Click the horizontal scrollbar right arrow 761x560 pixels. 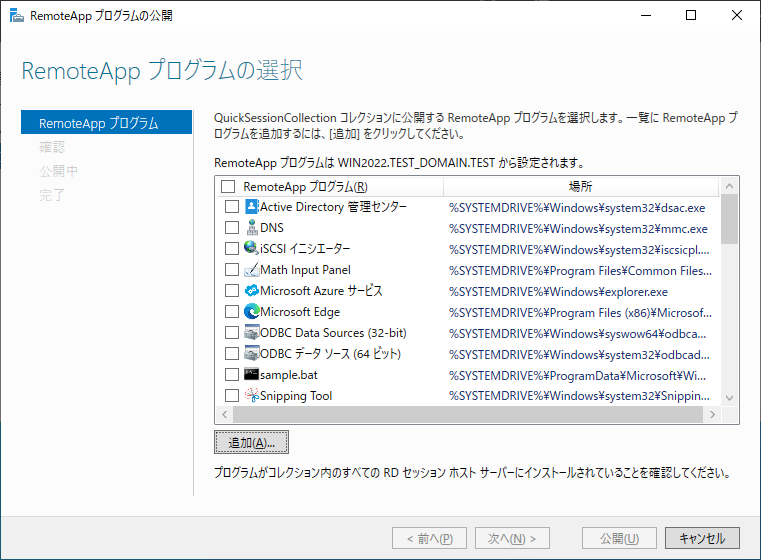click(x=712, y=414)
